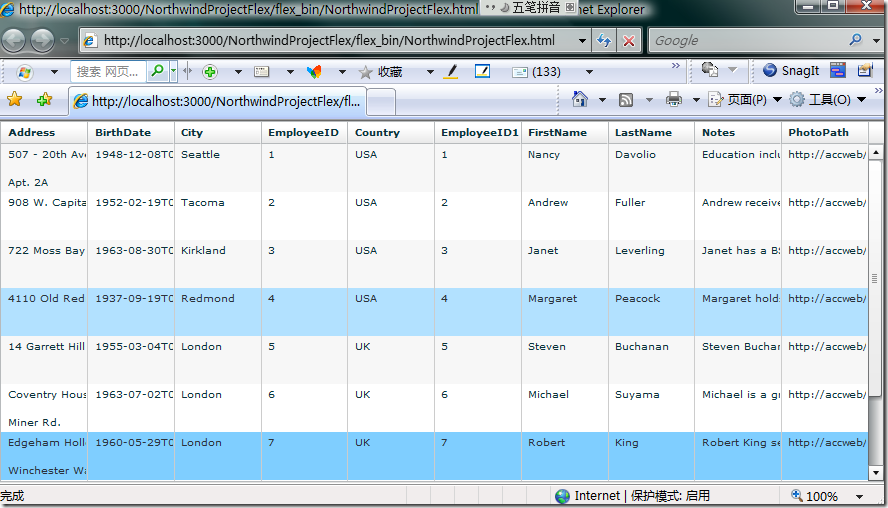Sort by the Country column header
This screenshot has width=888, height=508.
(x=391, y=133)
